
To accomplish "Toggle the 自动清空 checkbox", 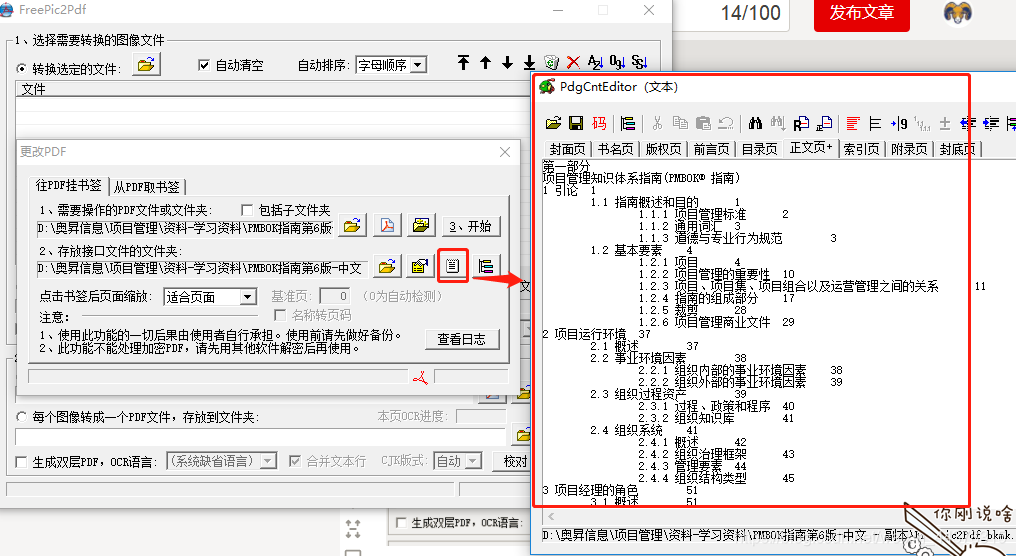I will (204, 65).
